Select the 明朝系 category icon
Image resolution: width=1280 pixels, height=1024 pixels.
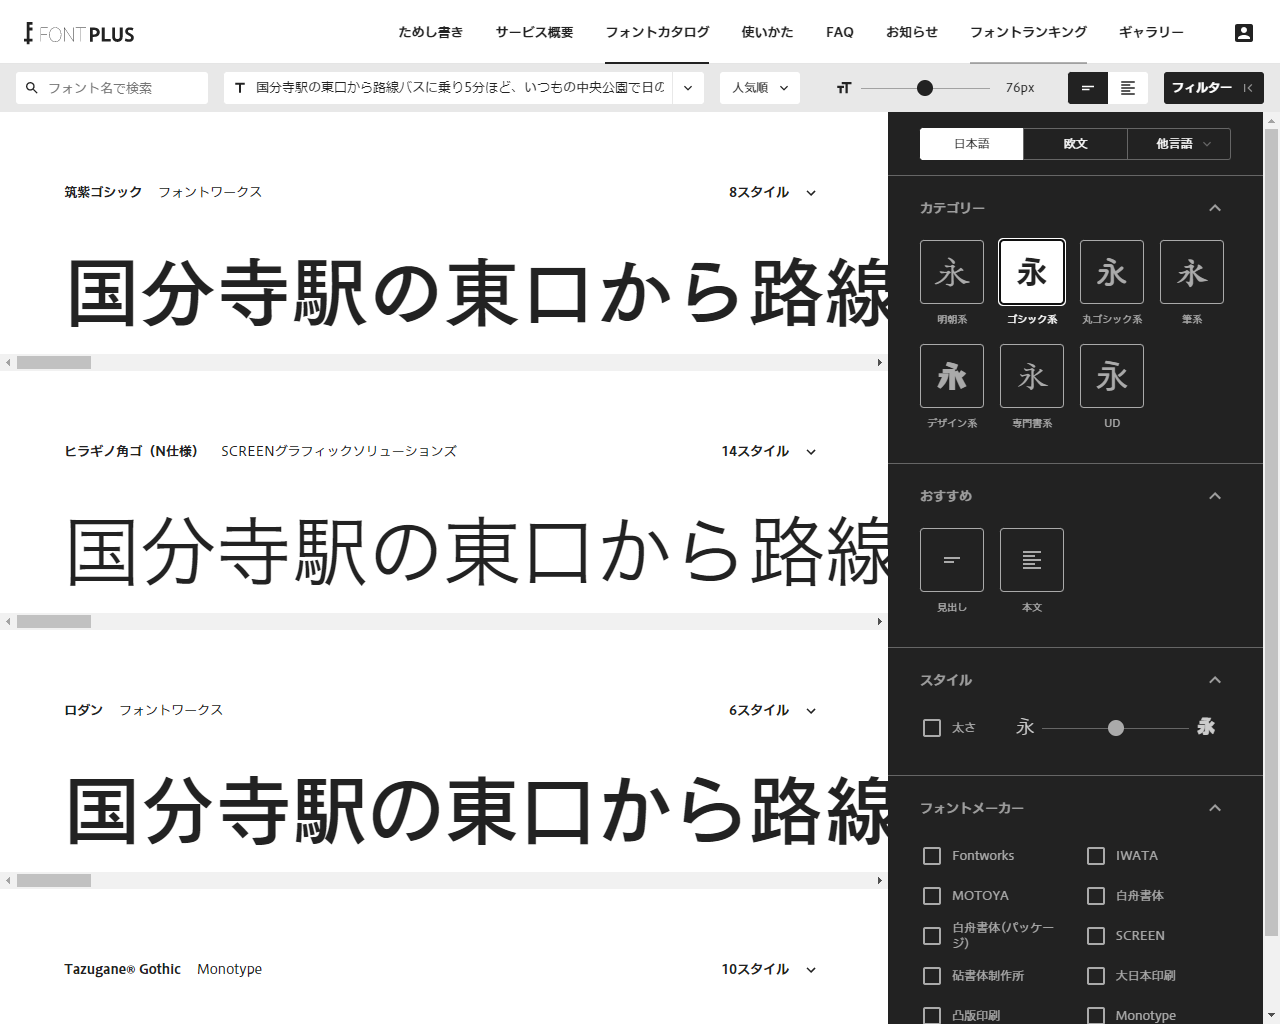(951, 271)
